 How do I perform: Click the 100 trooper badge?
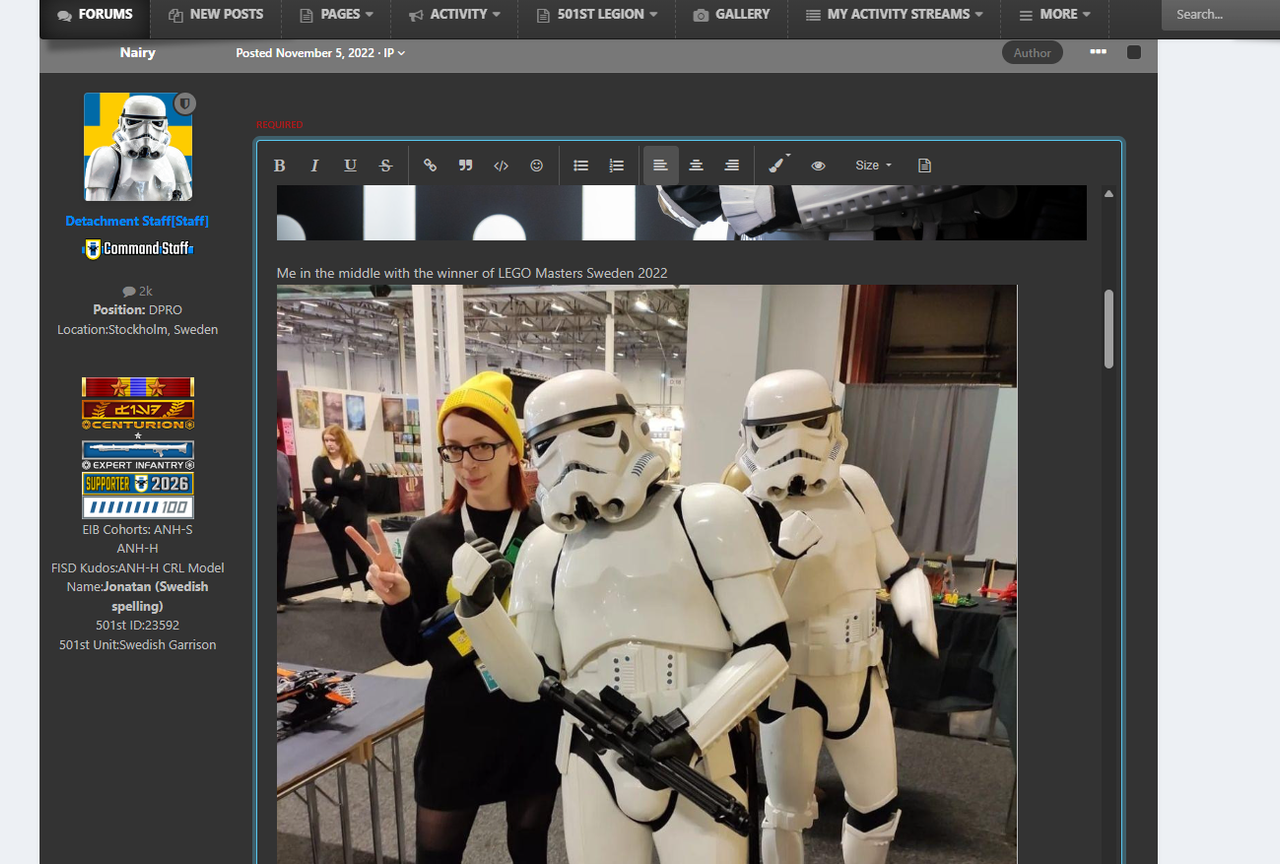[138, 508]
